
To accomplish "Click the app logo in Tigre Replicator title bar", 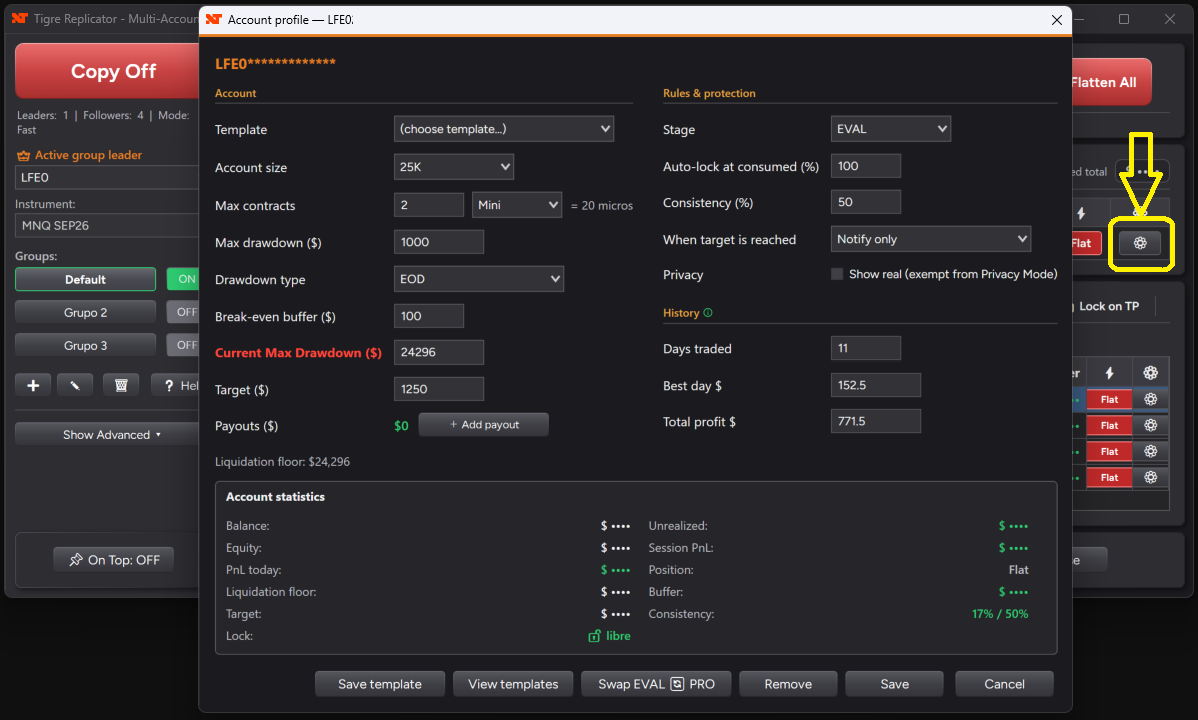I will tap(20, 18).
